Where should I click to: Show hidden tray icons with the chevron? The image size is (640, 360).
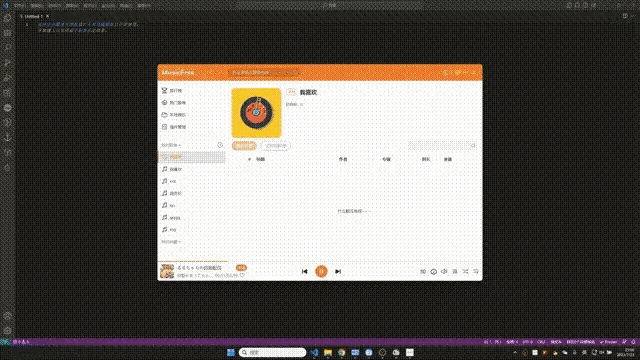515,352
